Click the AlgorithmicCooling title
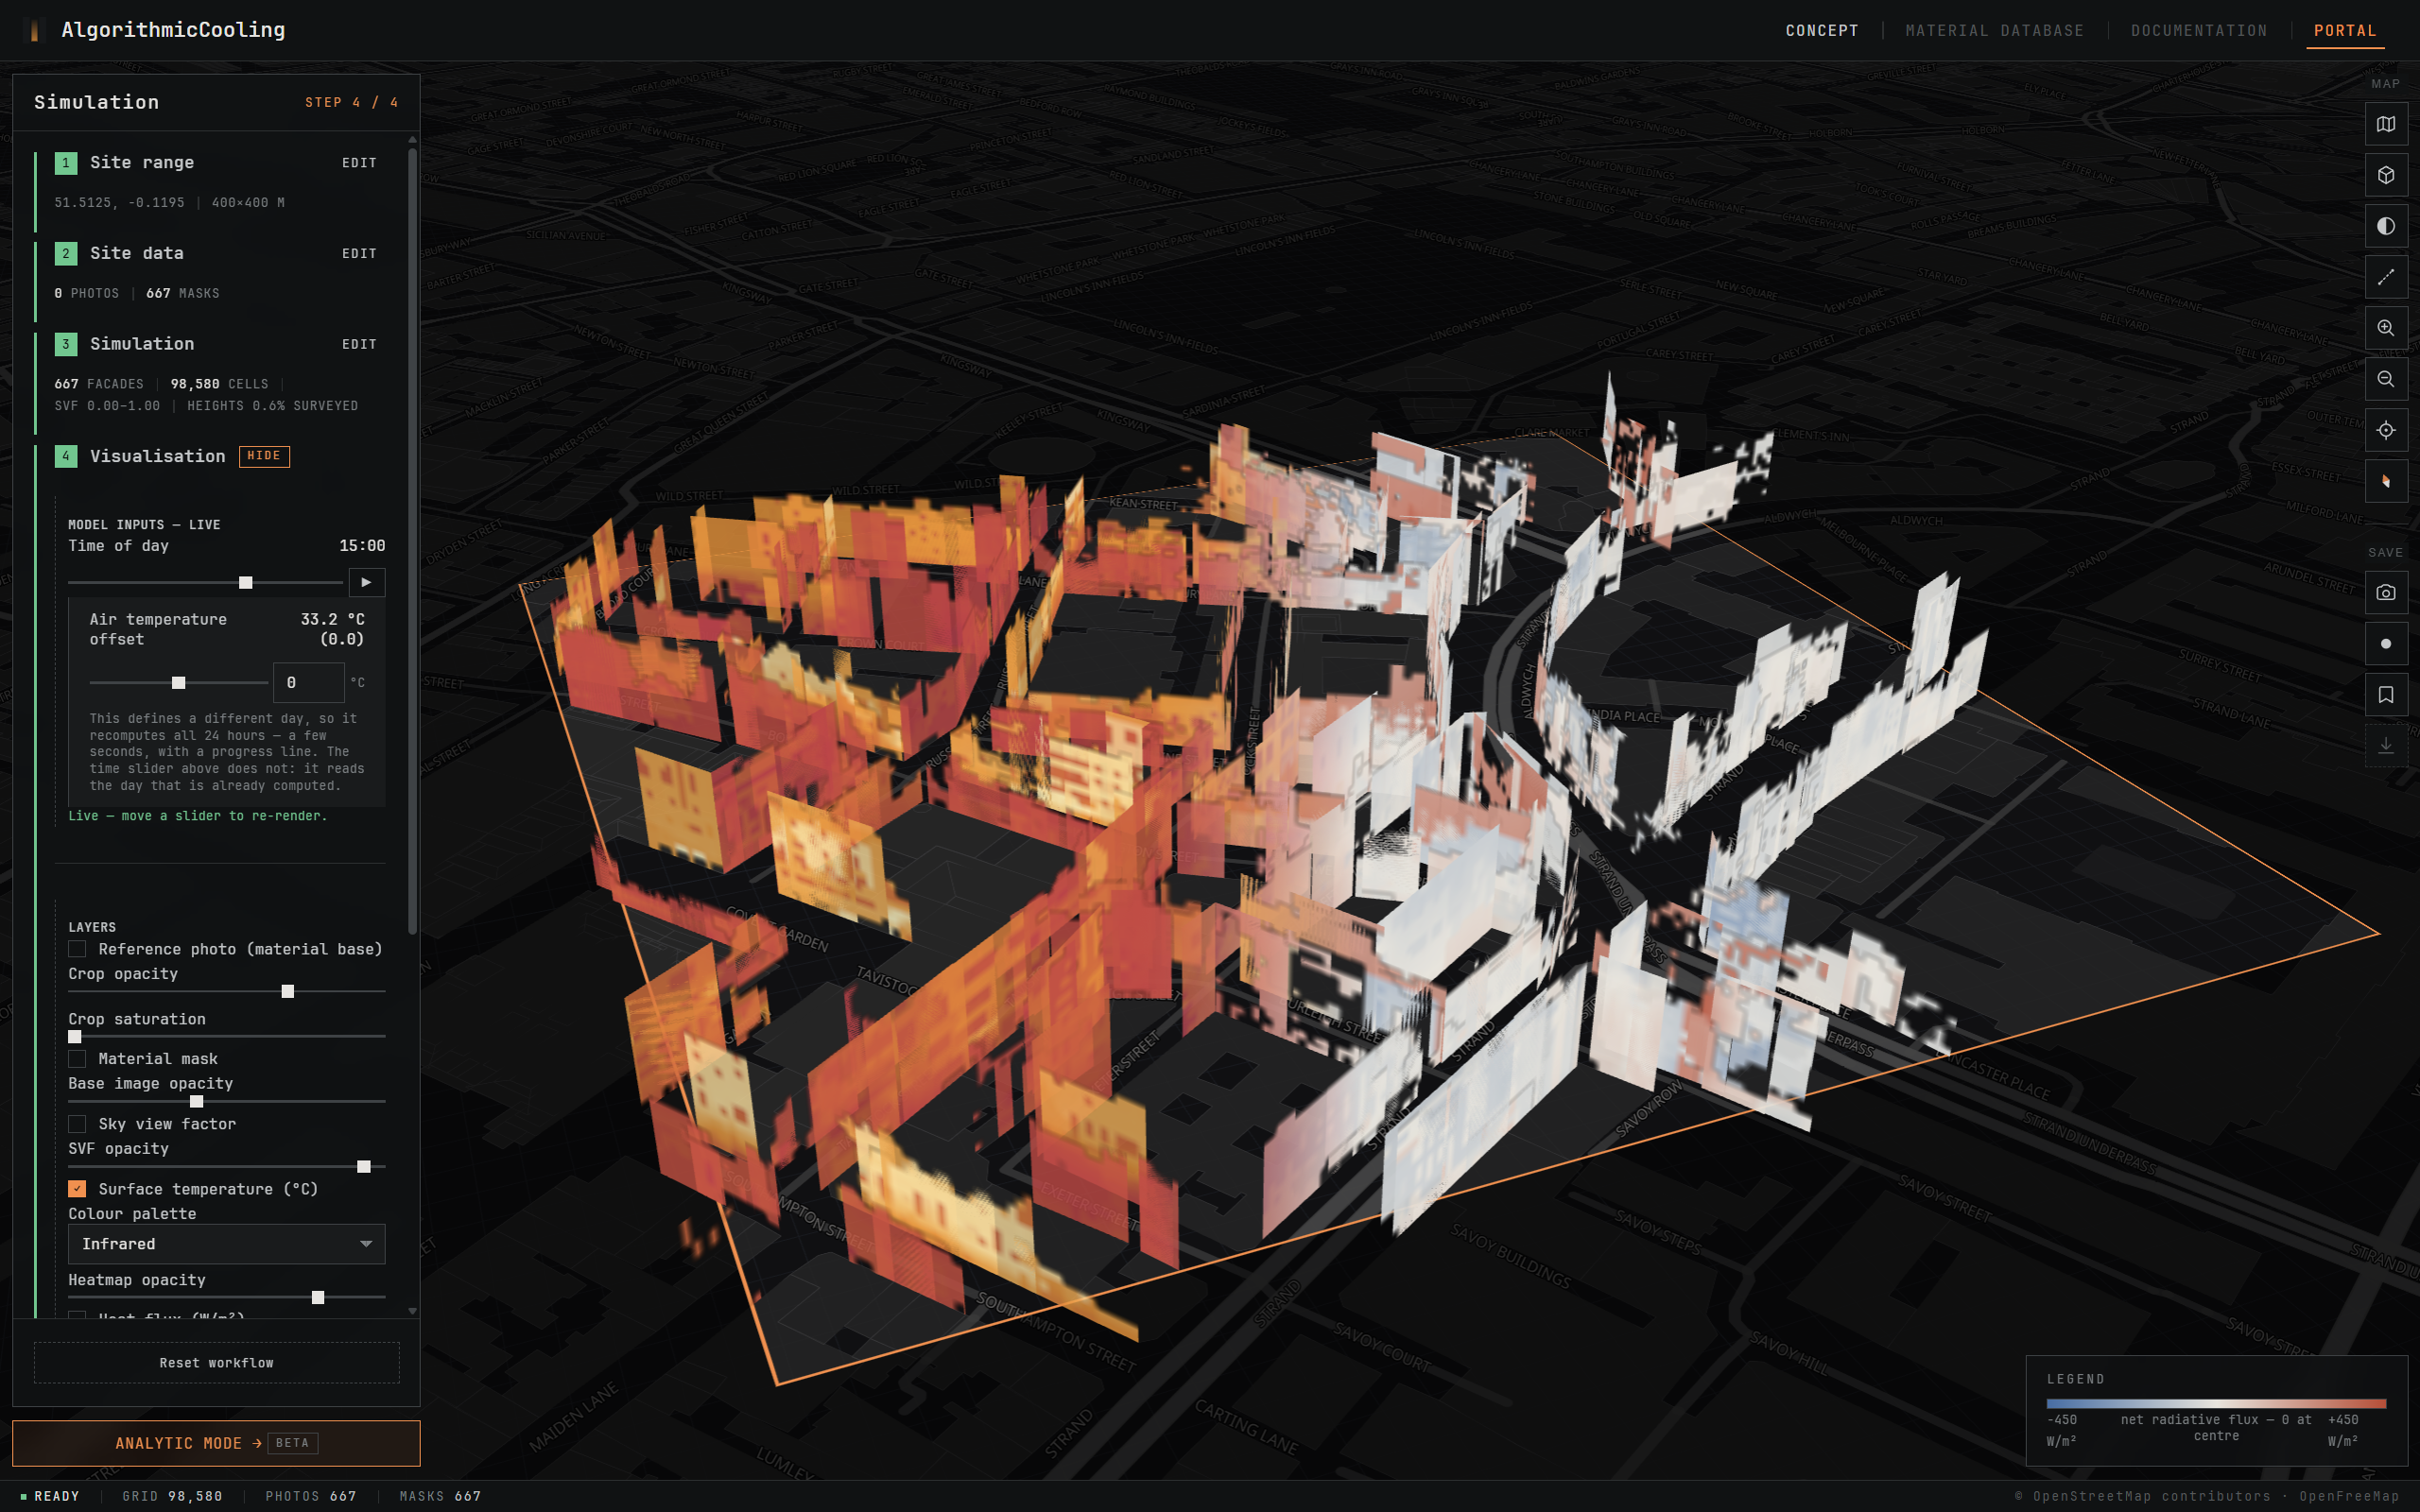Screen dimensions: 2420x1512 point(173,30)
